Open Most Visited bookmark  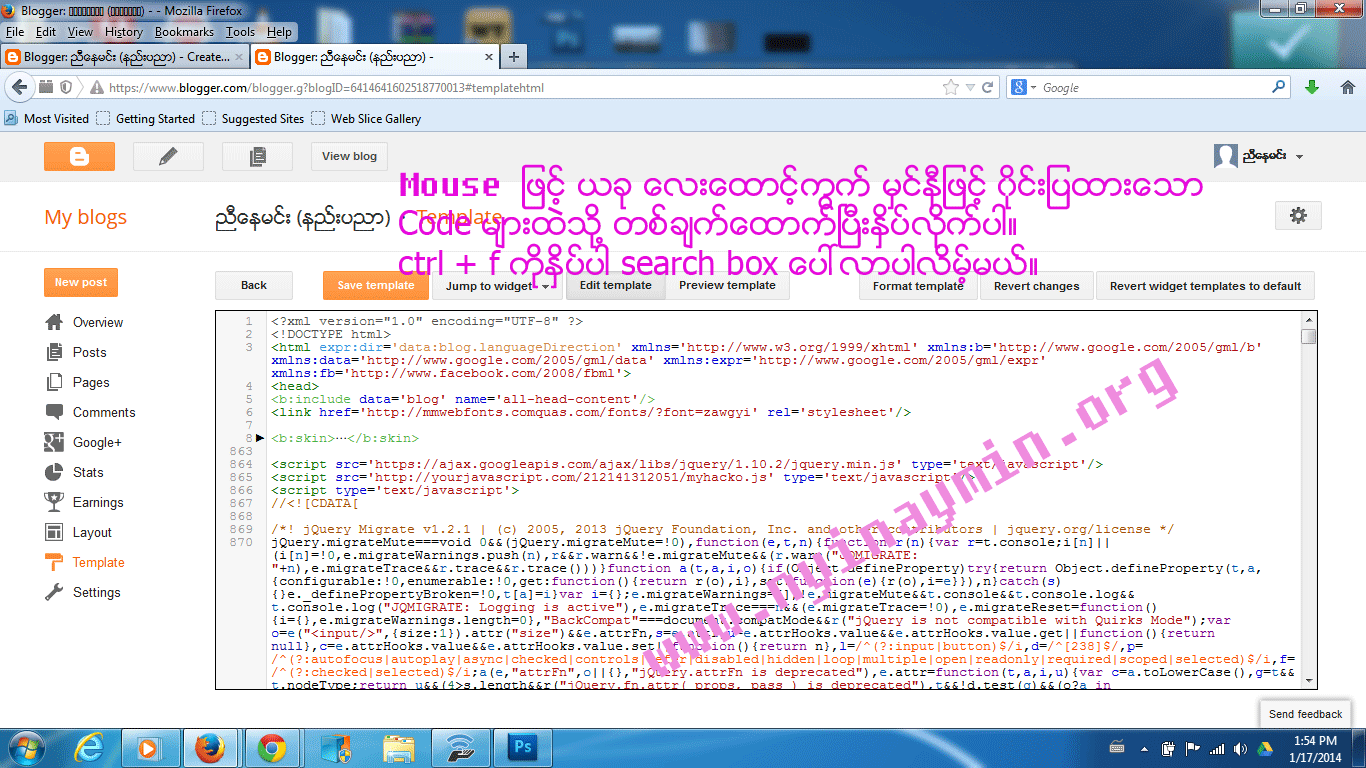click(x=47, y=118)
